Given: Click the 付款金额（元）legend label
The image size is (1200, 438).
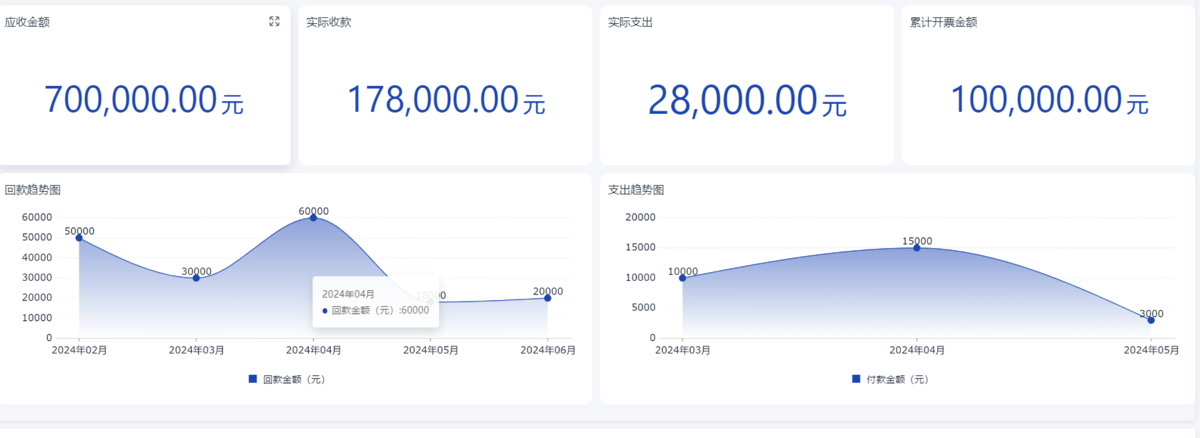Looking at the screenshot, I should tap(897, 379).
